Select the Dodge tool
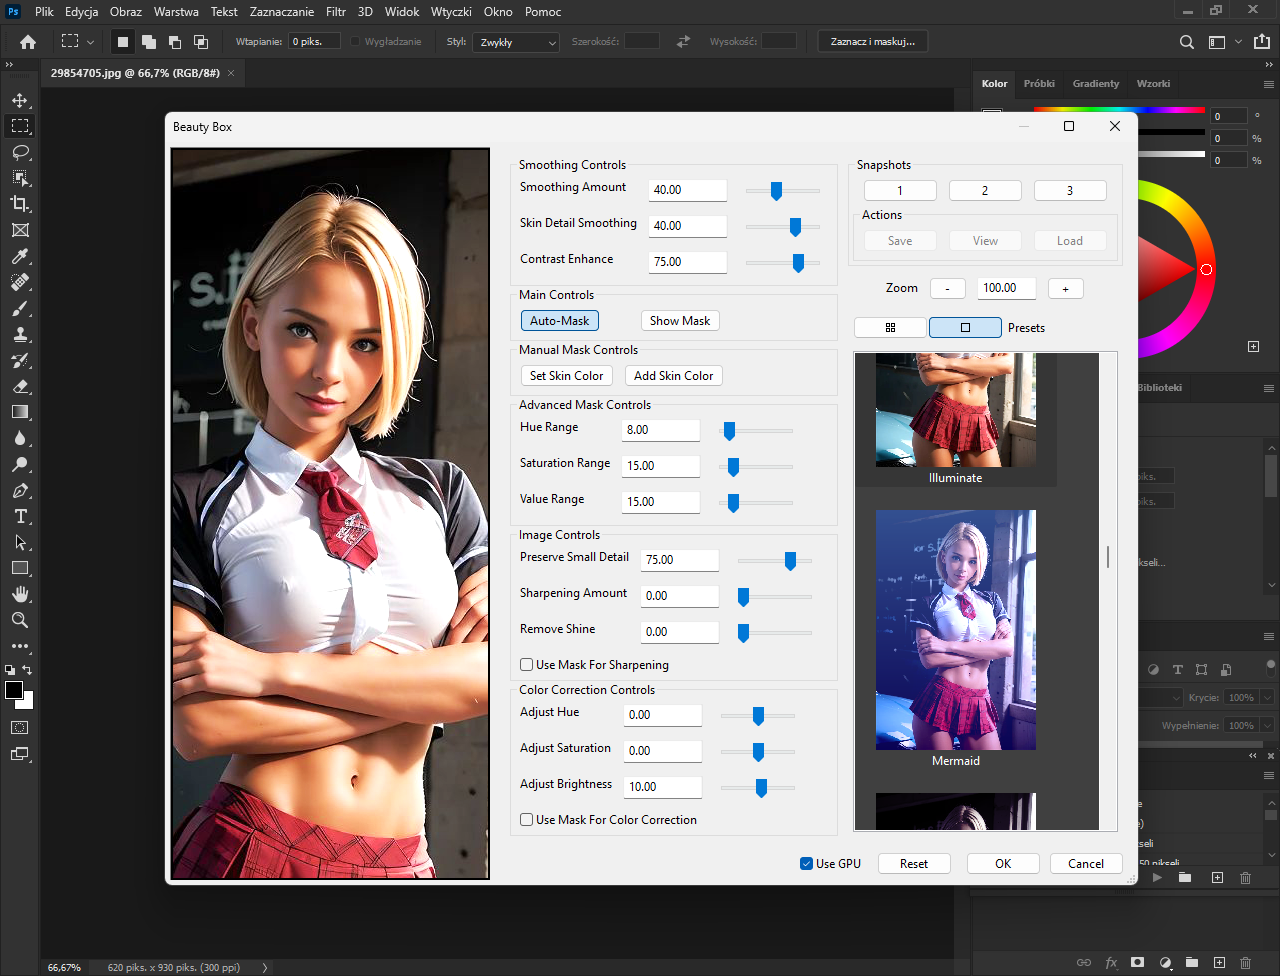The width and height of the screenshot is (1280, 976). [x=19, y=464]
